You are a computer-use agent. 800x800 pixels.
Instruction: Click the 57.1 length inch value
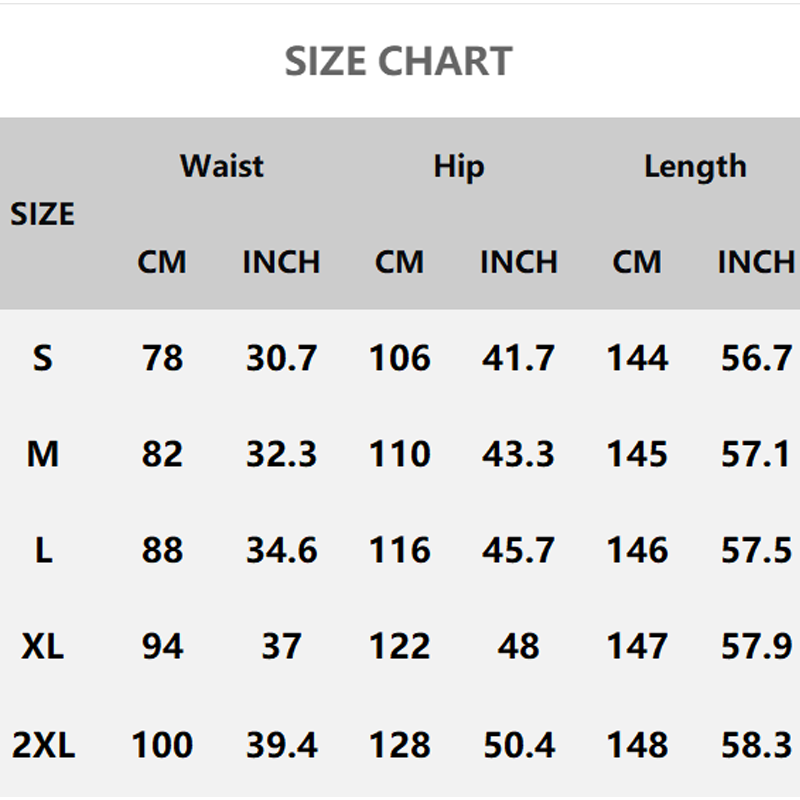(756, 454)
